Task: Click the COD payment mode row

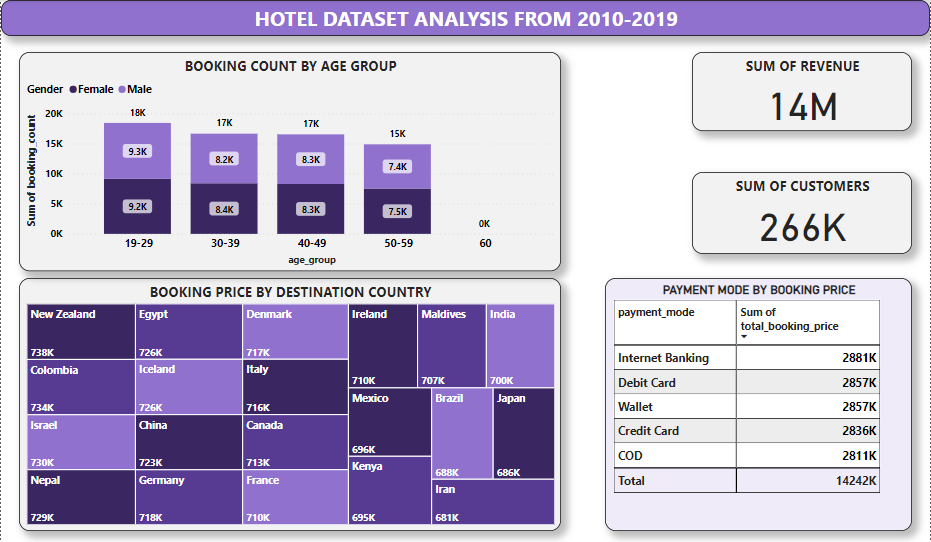Action: (x=746, y=456)
